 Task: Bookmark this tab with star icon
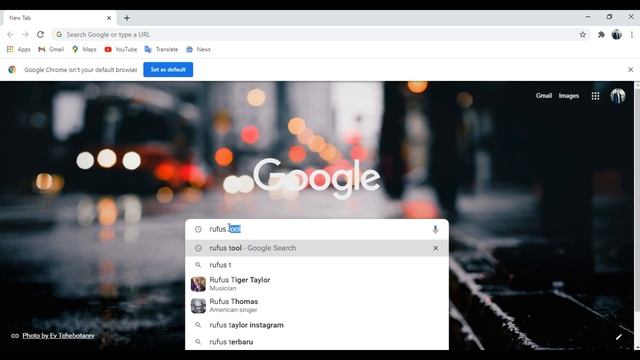(582, 35)
